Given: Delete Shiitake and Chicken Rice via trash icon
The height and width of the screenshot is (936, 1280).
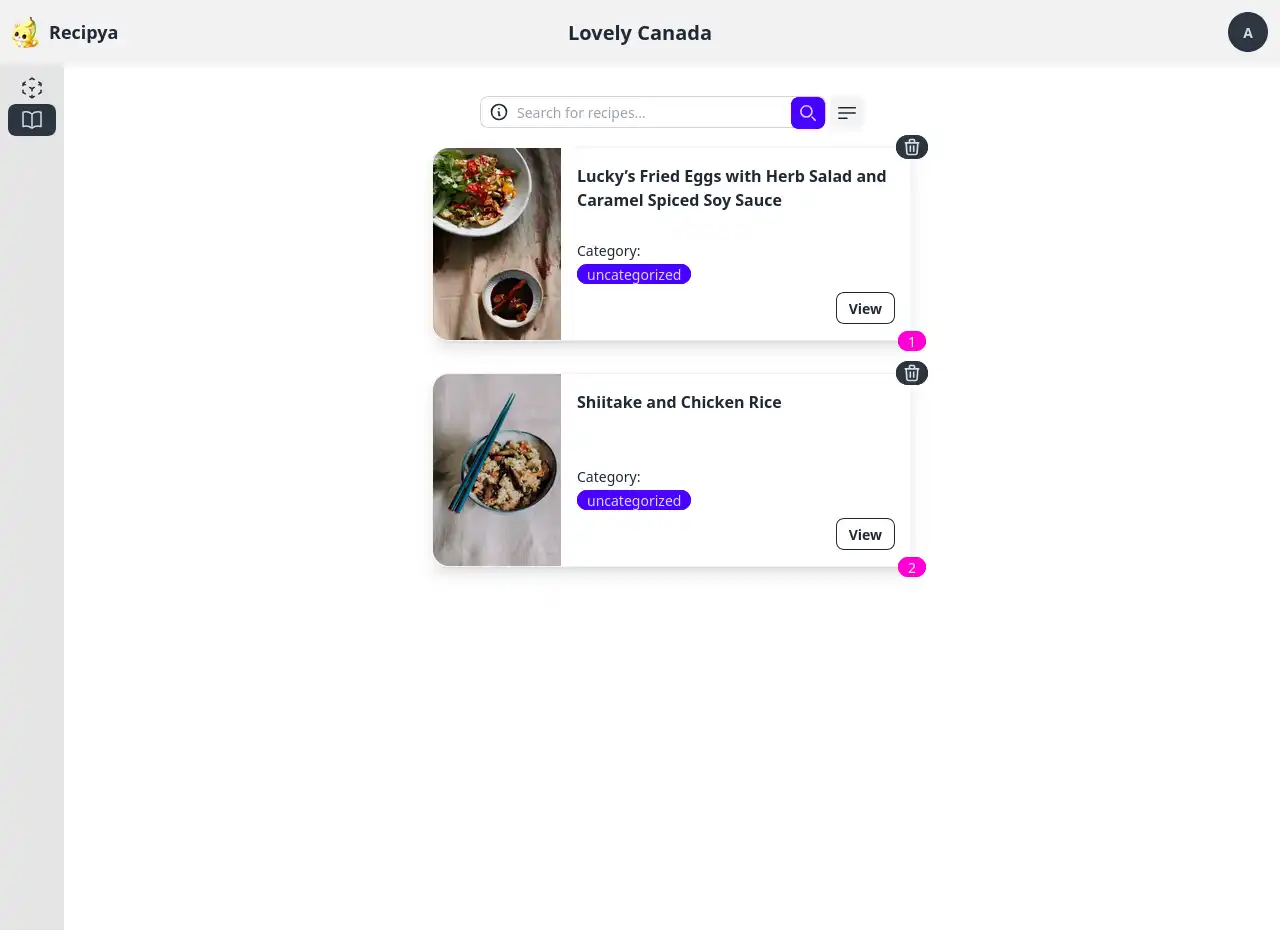Looking at the screenshot, I should pyautogui.click(x=912, y=373).
